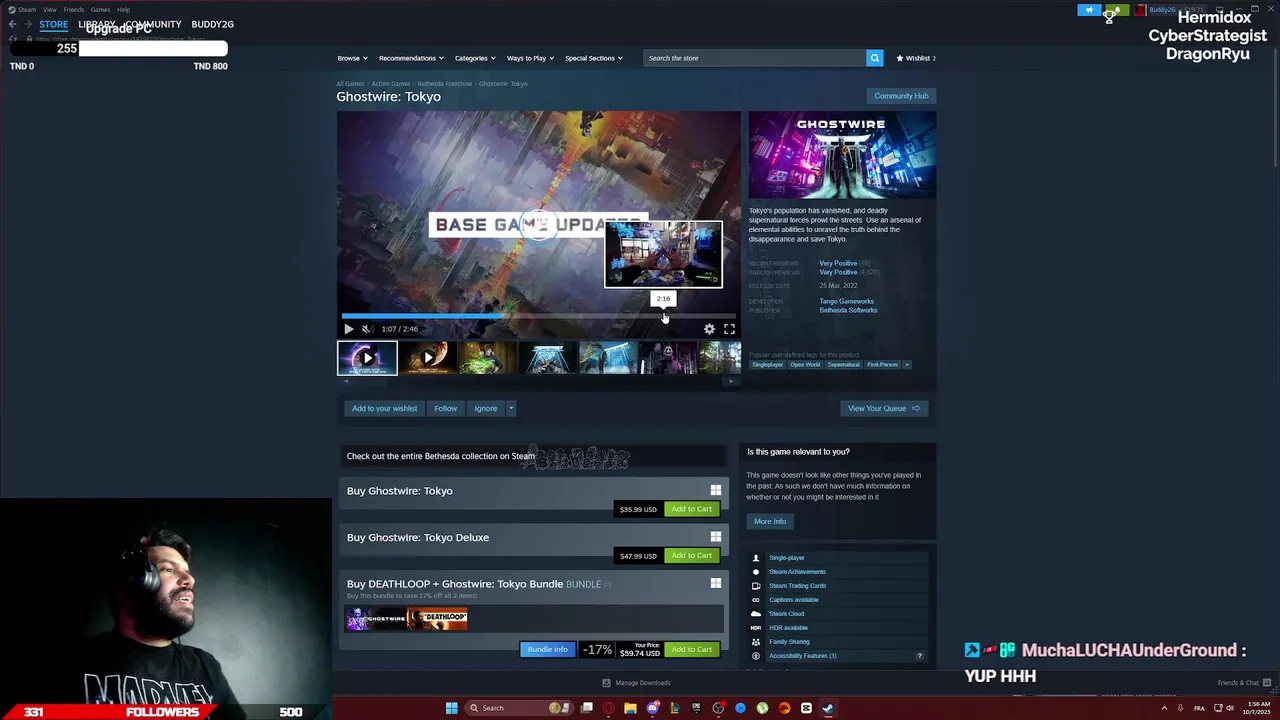Expand the Ways to Play dropdown

530,58
